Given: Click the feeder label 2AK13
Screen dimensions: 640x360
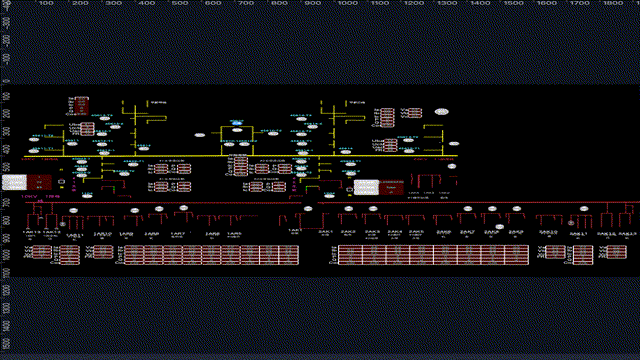Looking at the screenshot, I should point(627,234).
